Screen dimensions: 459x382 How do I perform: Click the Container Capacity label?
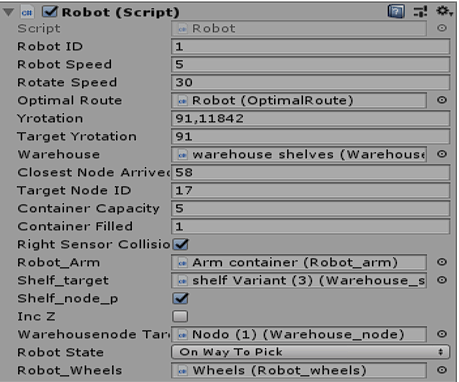pyautogui.click(x=88, y=208)
